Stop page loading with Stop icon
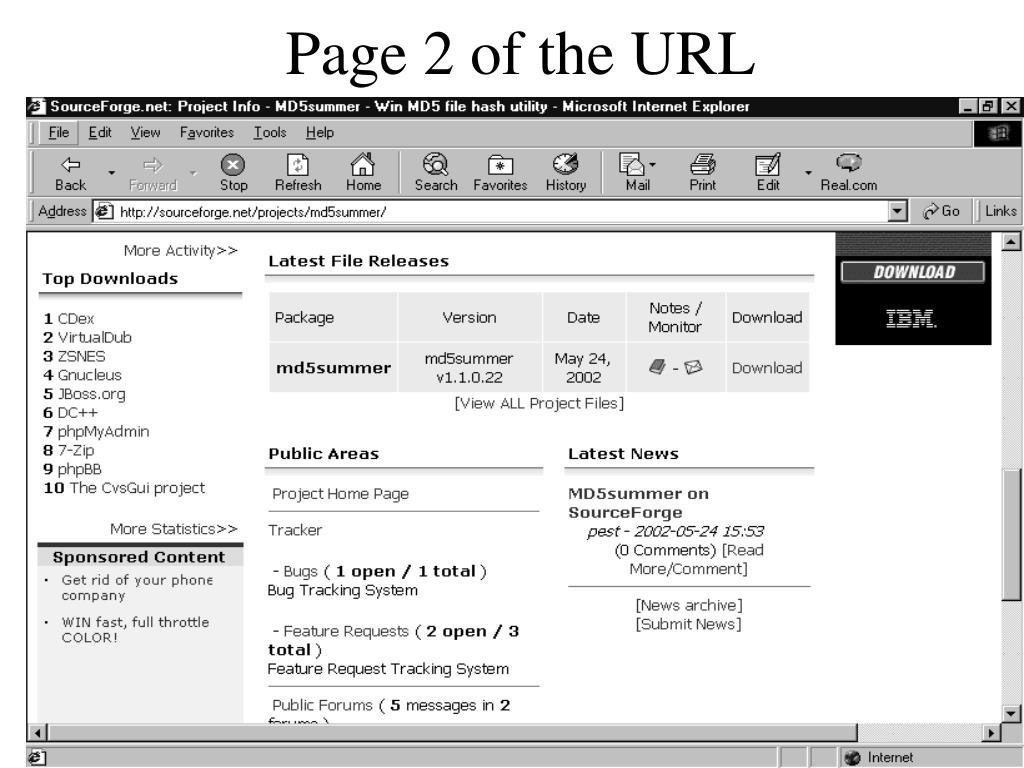 [233, 173]
